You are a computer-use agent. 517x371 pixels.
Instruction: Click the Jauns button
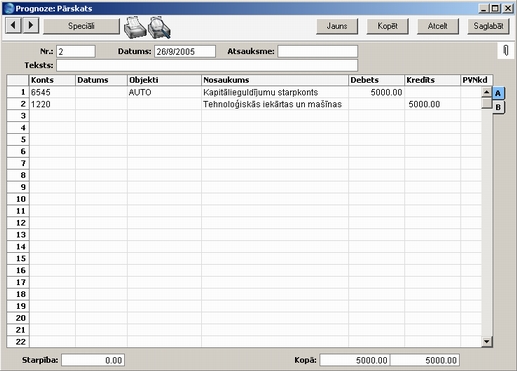337,26
